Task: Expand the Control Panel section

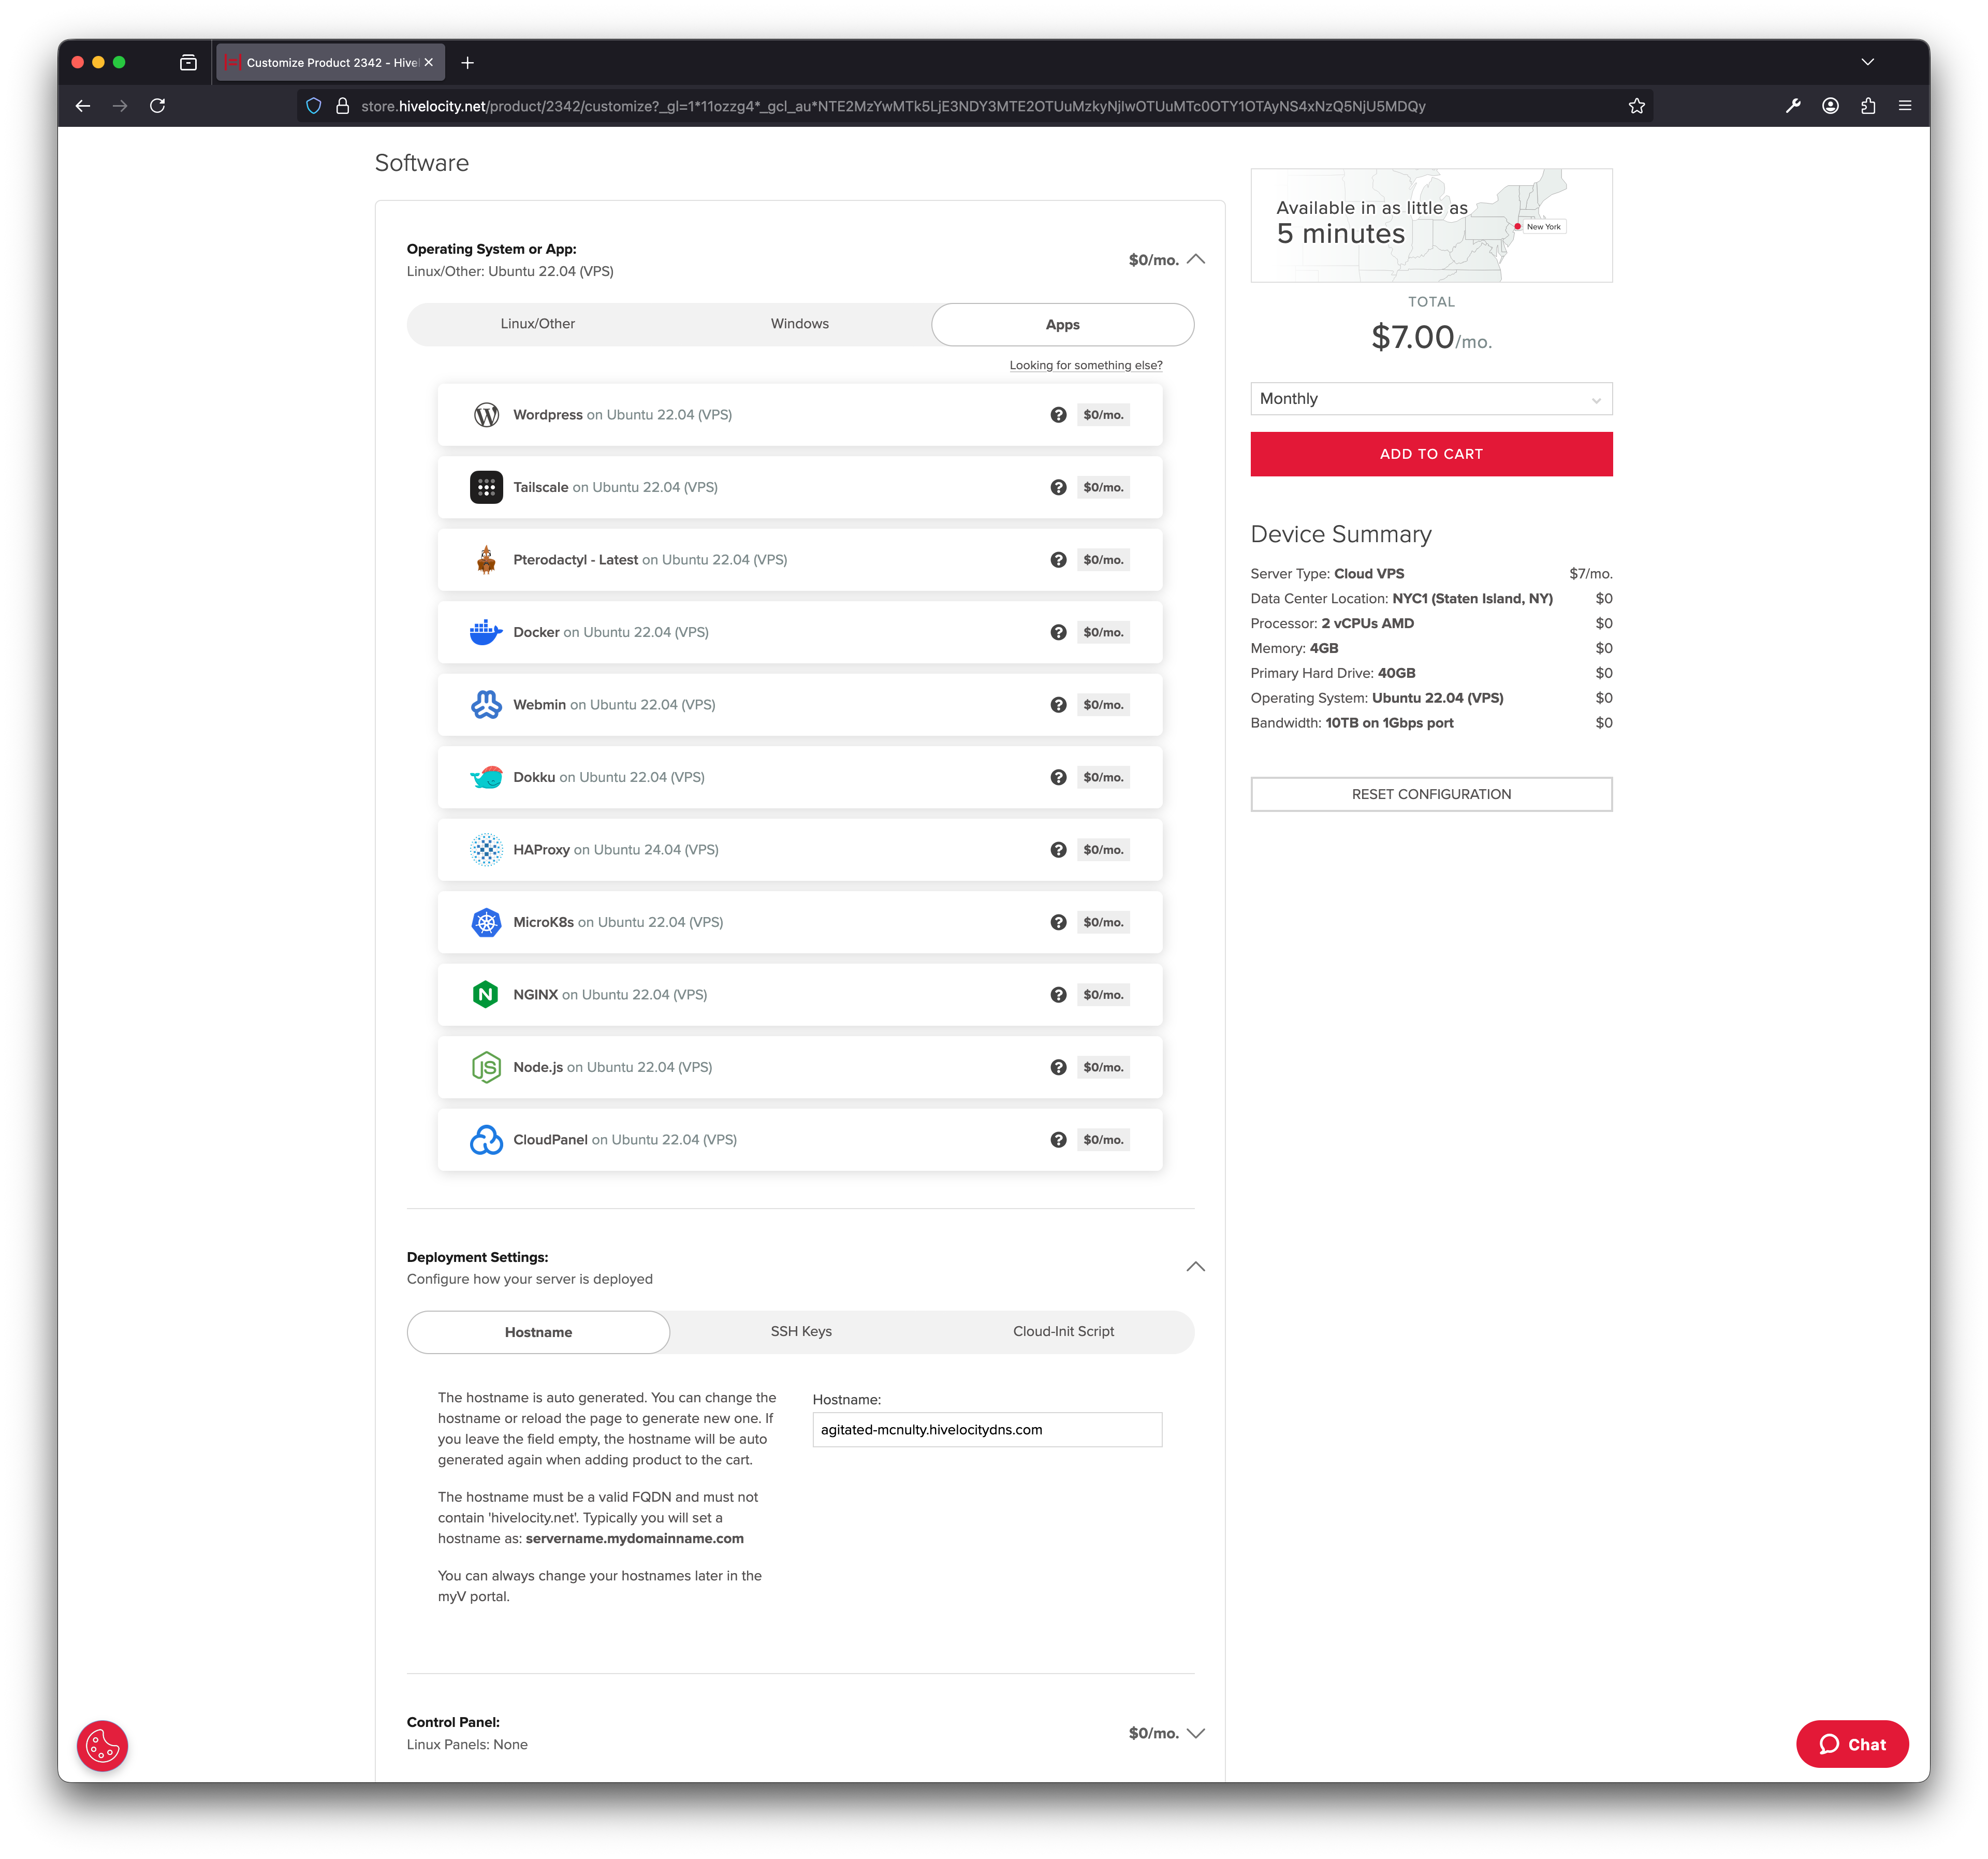Action: point(1195,1733)
